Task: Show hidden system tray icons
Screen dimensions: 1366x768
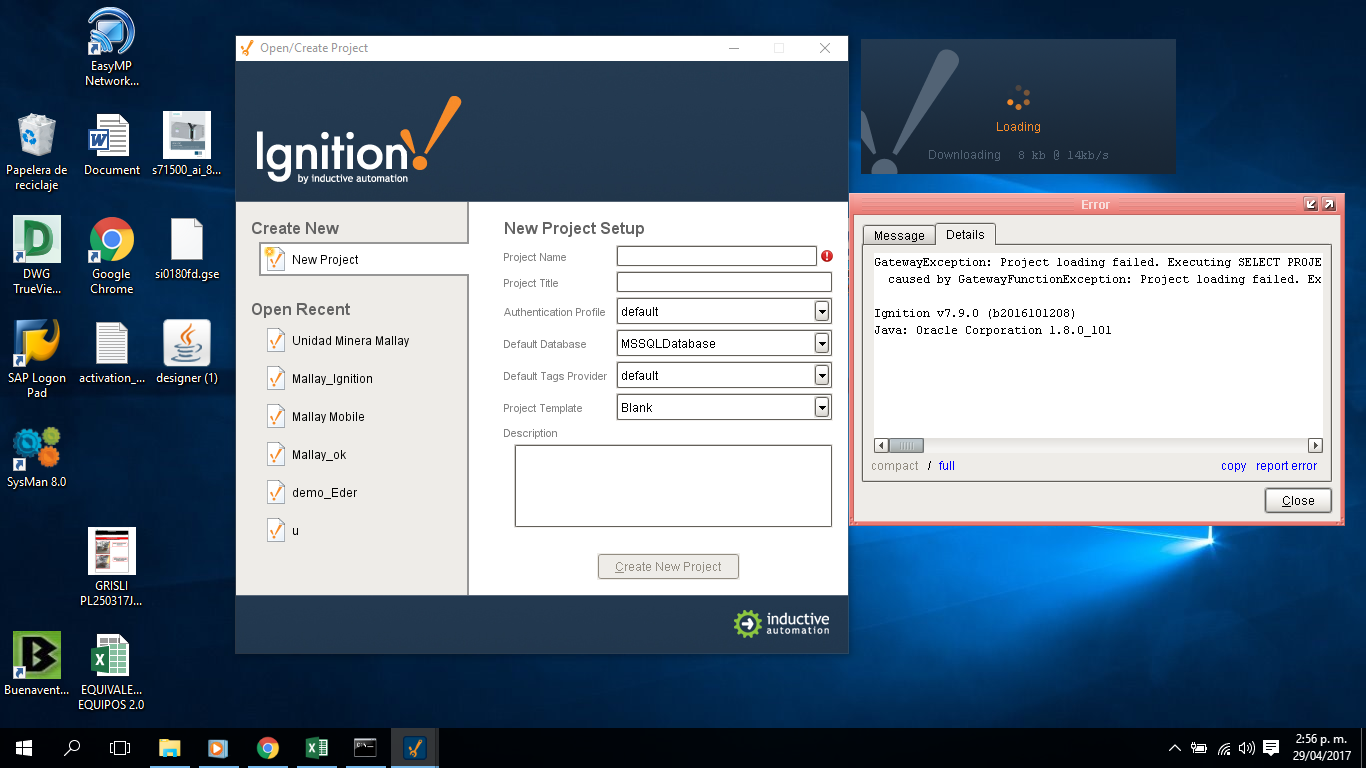Action: pos(1175,748)
